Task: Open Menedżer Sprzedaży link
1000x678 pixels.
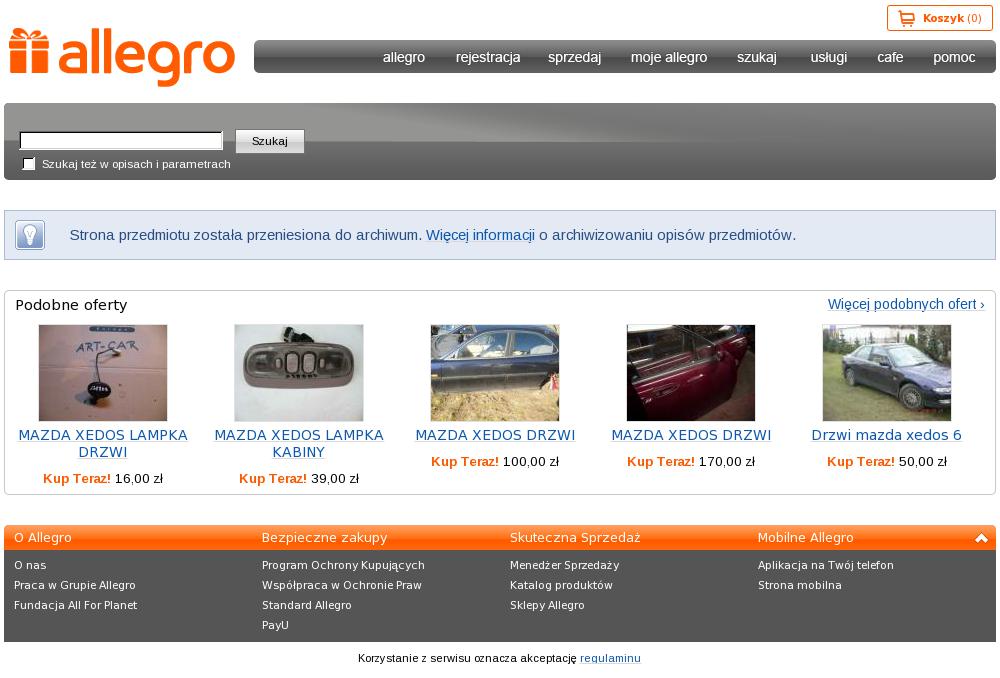Action: tap(564, 565)
